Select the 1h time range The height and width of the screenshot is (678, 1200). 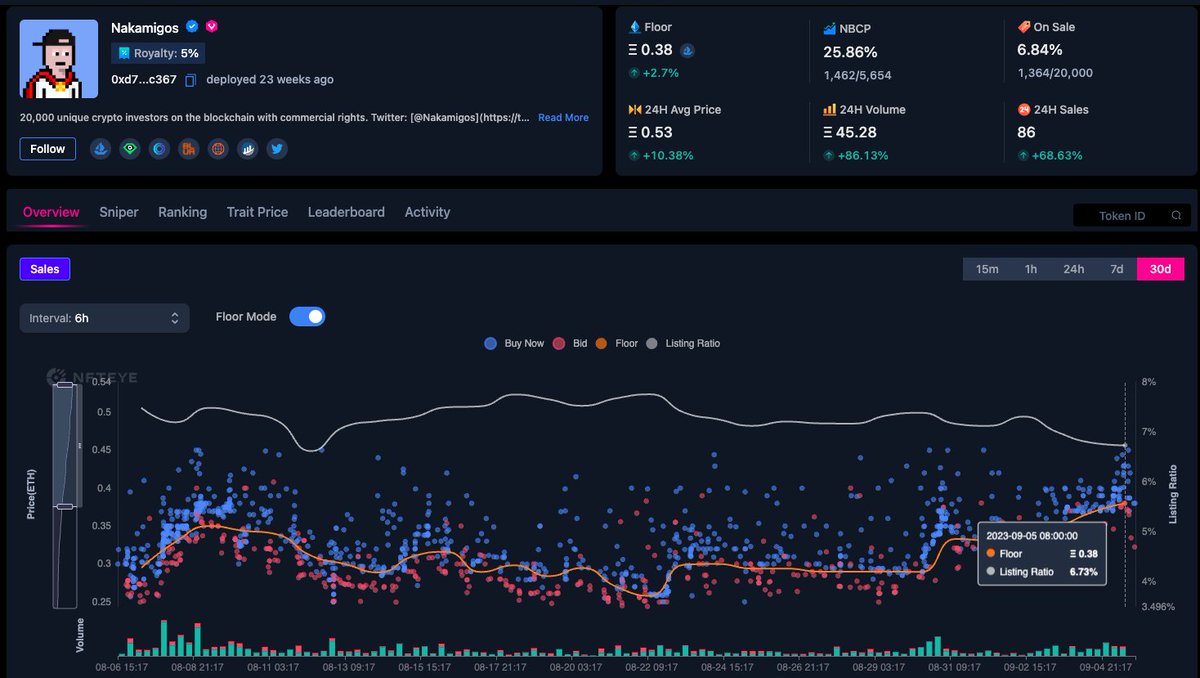coord(1031,269)
